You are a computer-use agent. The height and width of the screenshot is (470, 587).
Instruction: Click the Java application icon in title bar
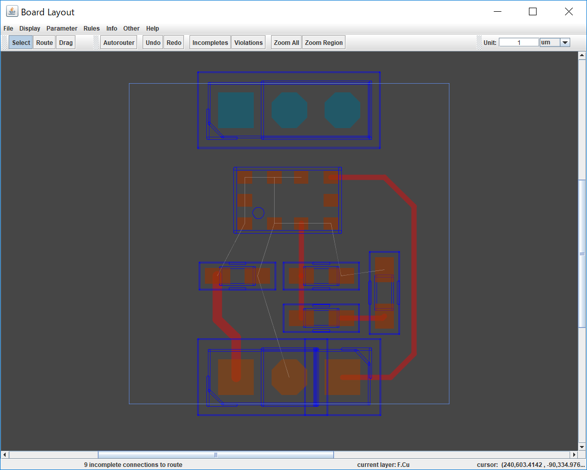[x=12, y=12]
